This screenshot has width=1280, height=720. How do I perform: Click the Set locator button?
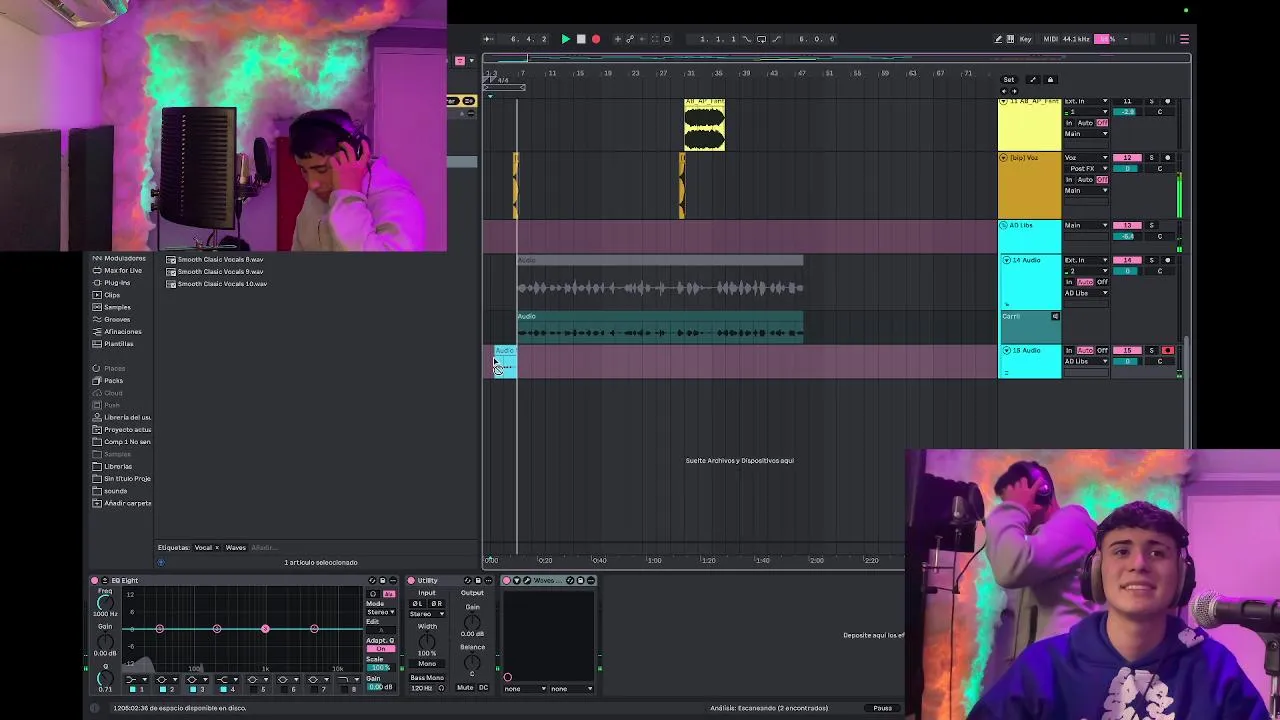1009,80
